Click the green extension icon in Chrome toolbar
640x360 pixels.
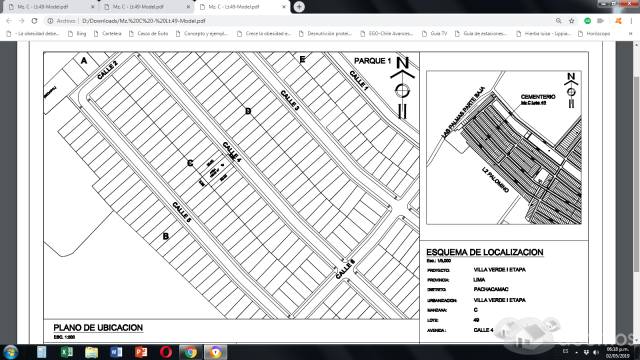click(x=587, y=20)
